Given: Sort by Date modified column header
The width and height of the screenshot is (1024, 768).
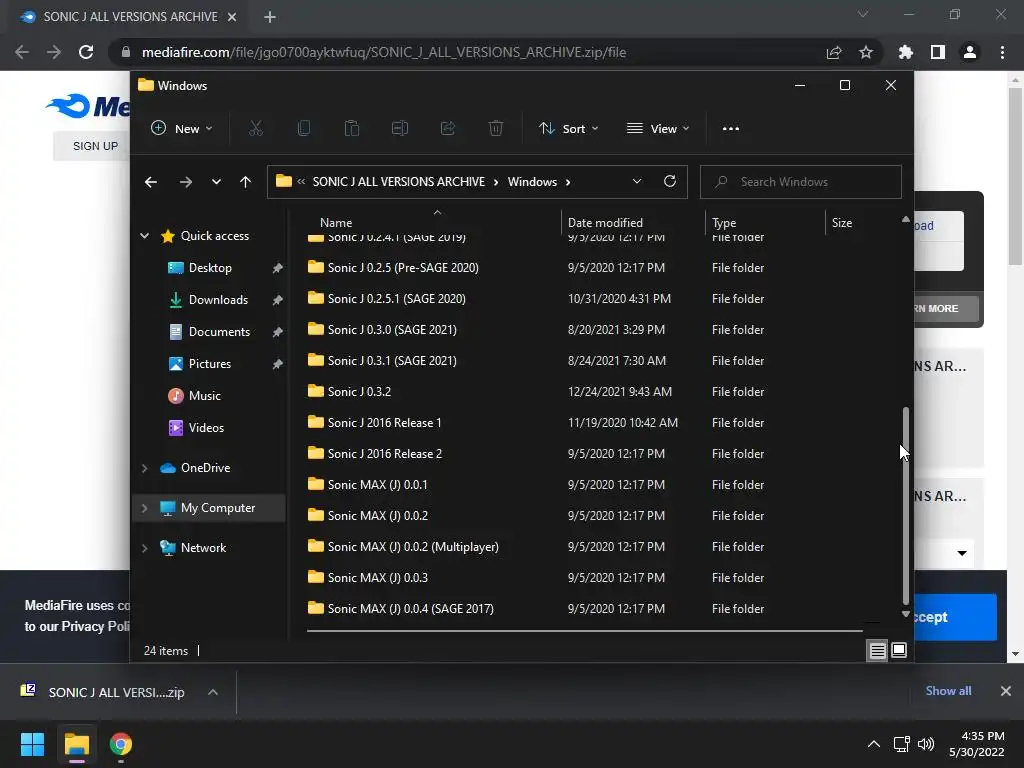Looking at the screenshot, I should (x=605, y=223).
